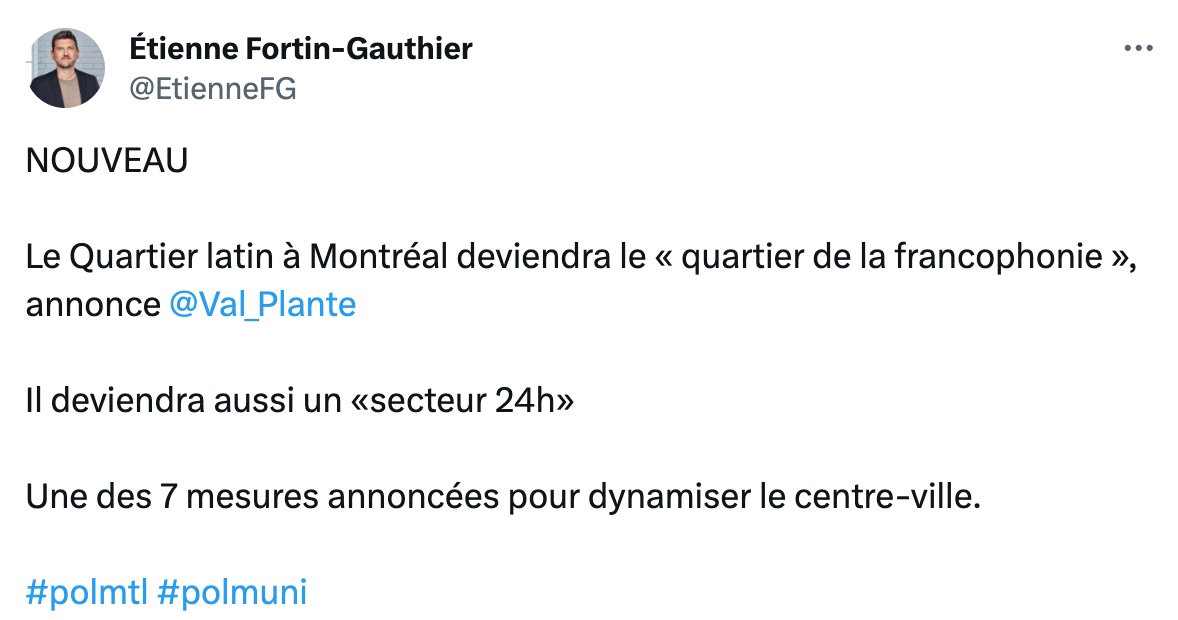Click the sentence starting Le Quartier latin
This screenshot has height=620, width=1178.
point(581,280)
